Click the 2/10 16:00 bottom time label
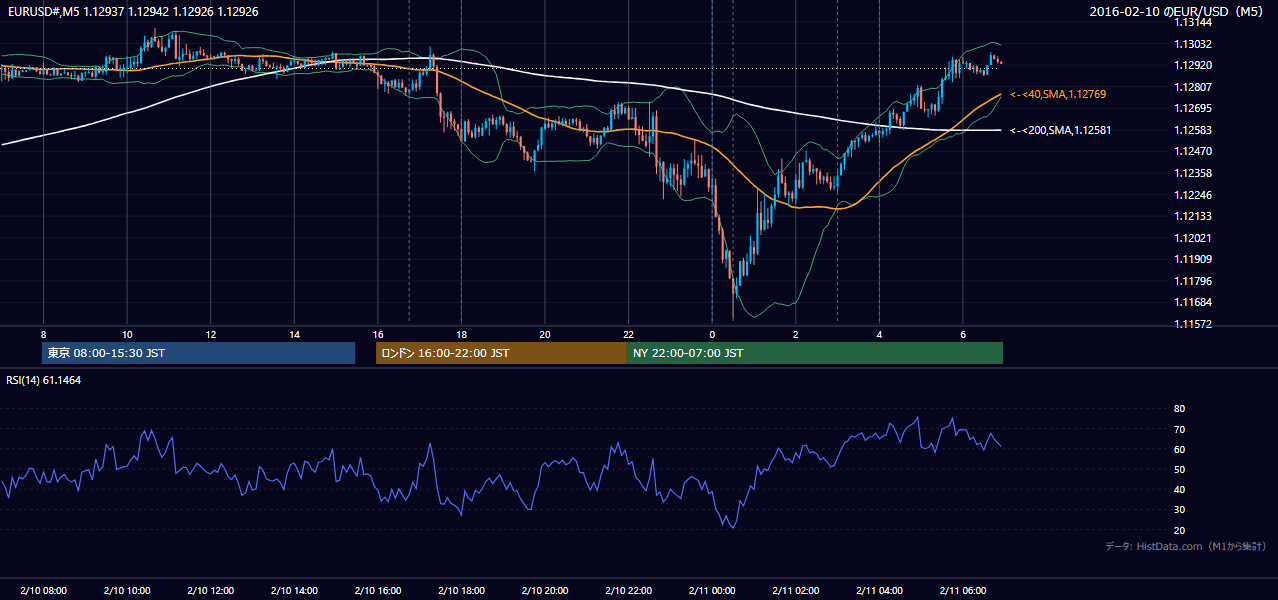The image size is (1278, 600). pyautogui.click(x=377, y=591)
